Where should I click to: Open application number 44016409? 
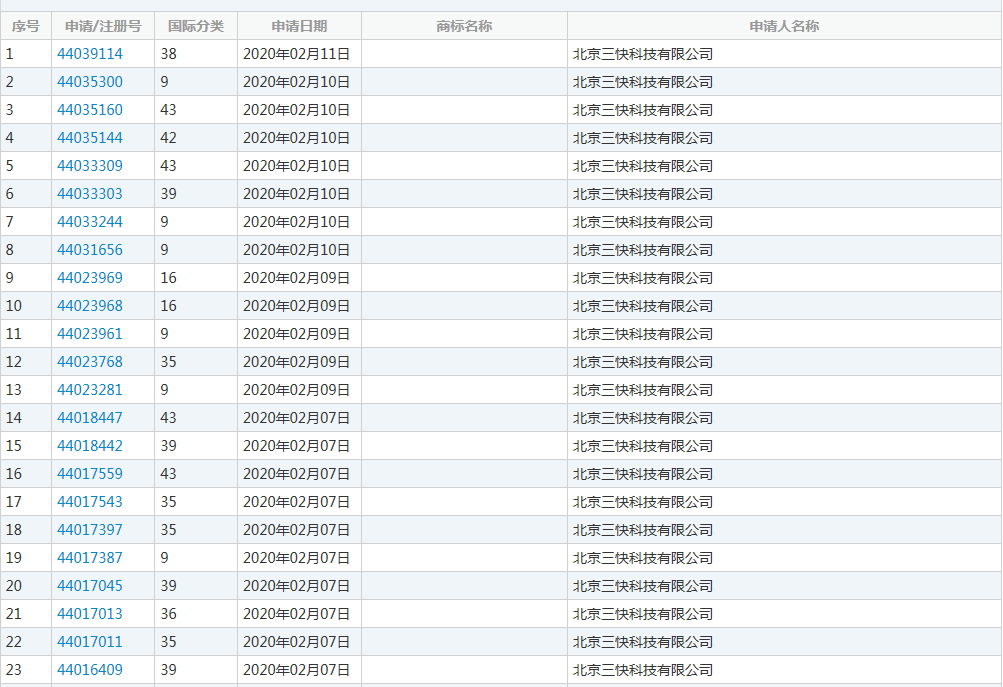coord(90,670)
